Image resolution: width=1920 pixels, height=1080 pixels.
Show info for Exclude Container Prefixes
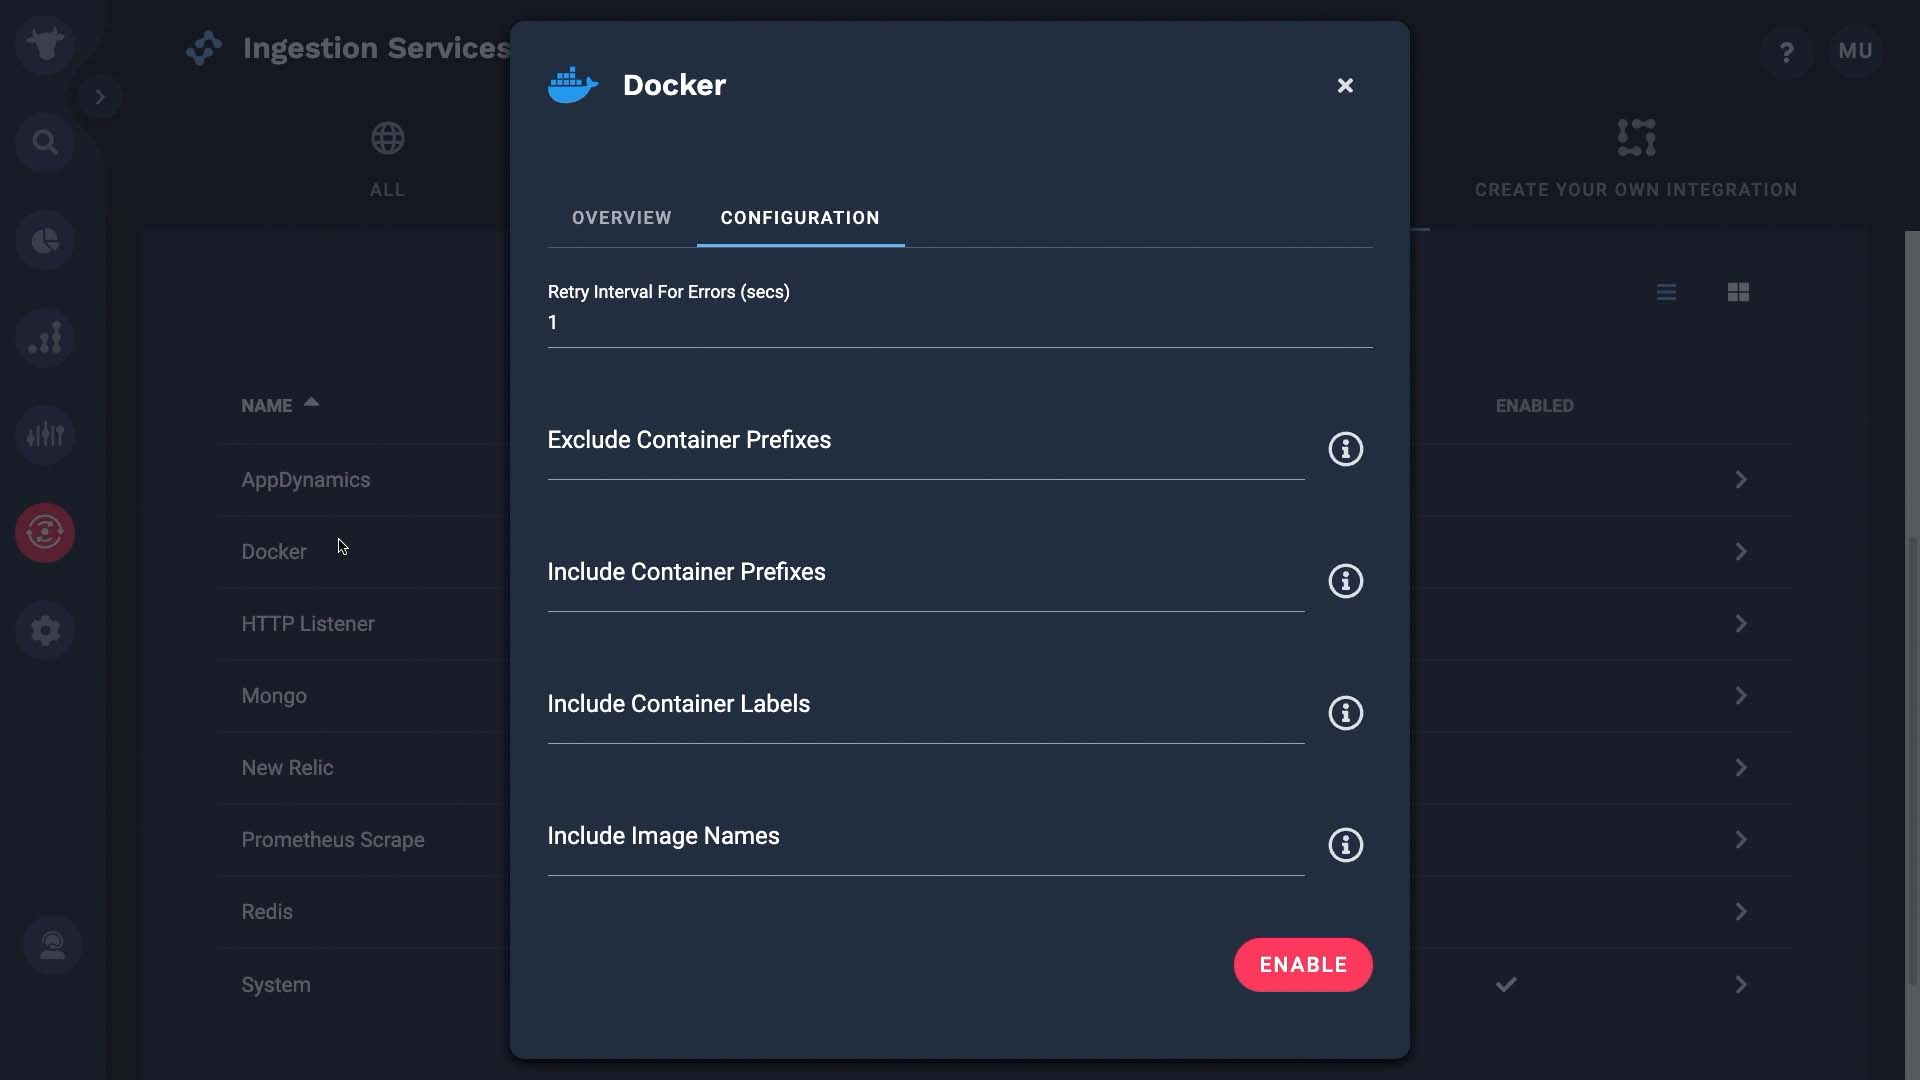coord(1345,449)
